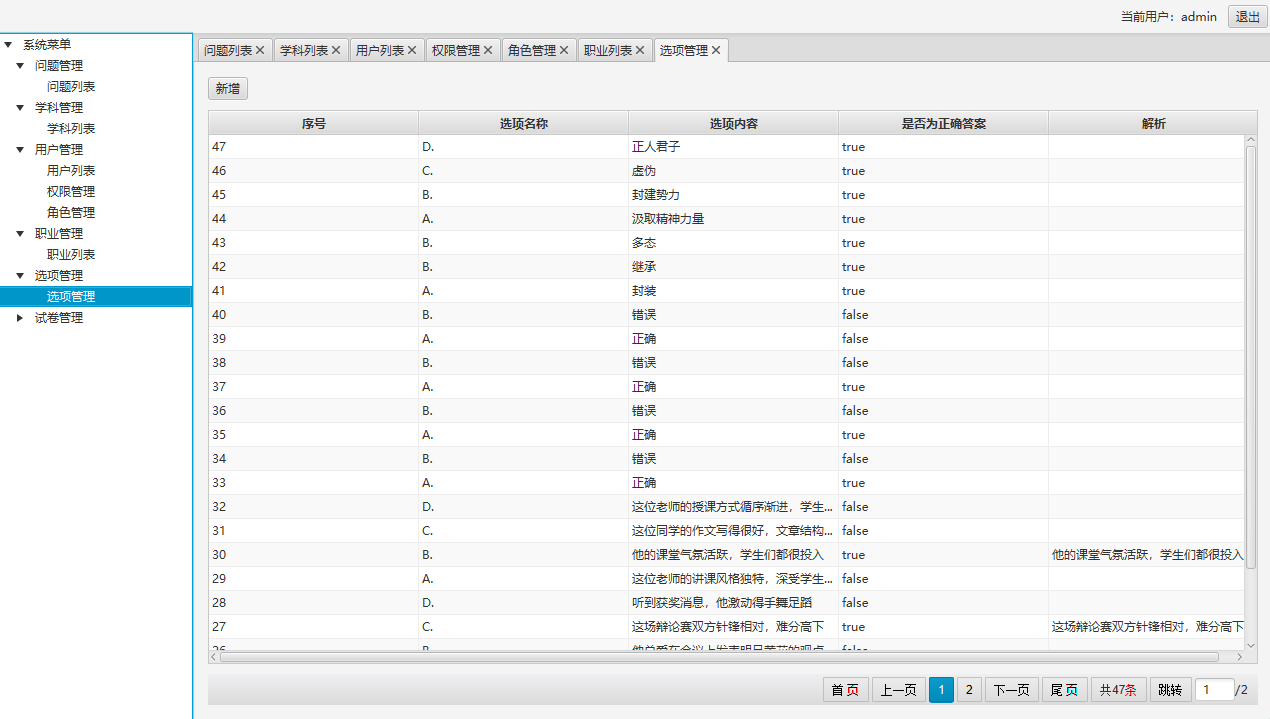Log out with the 退出 button

pyautogui.click(x=1247, y=16)
